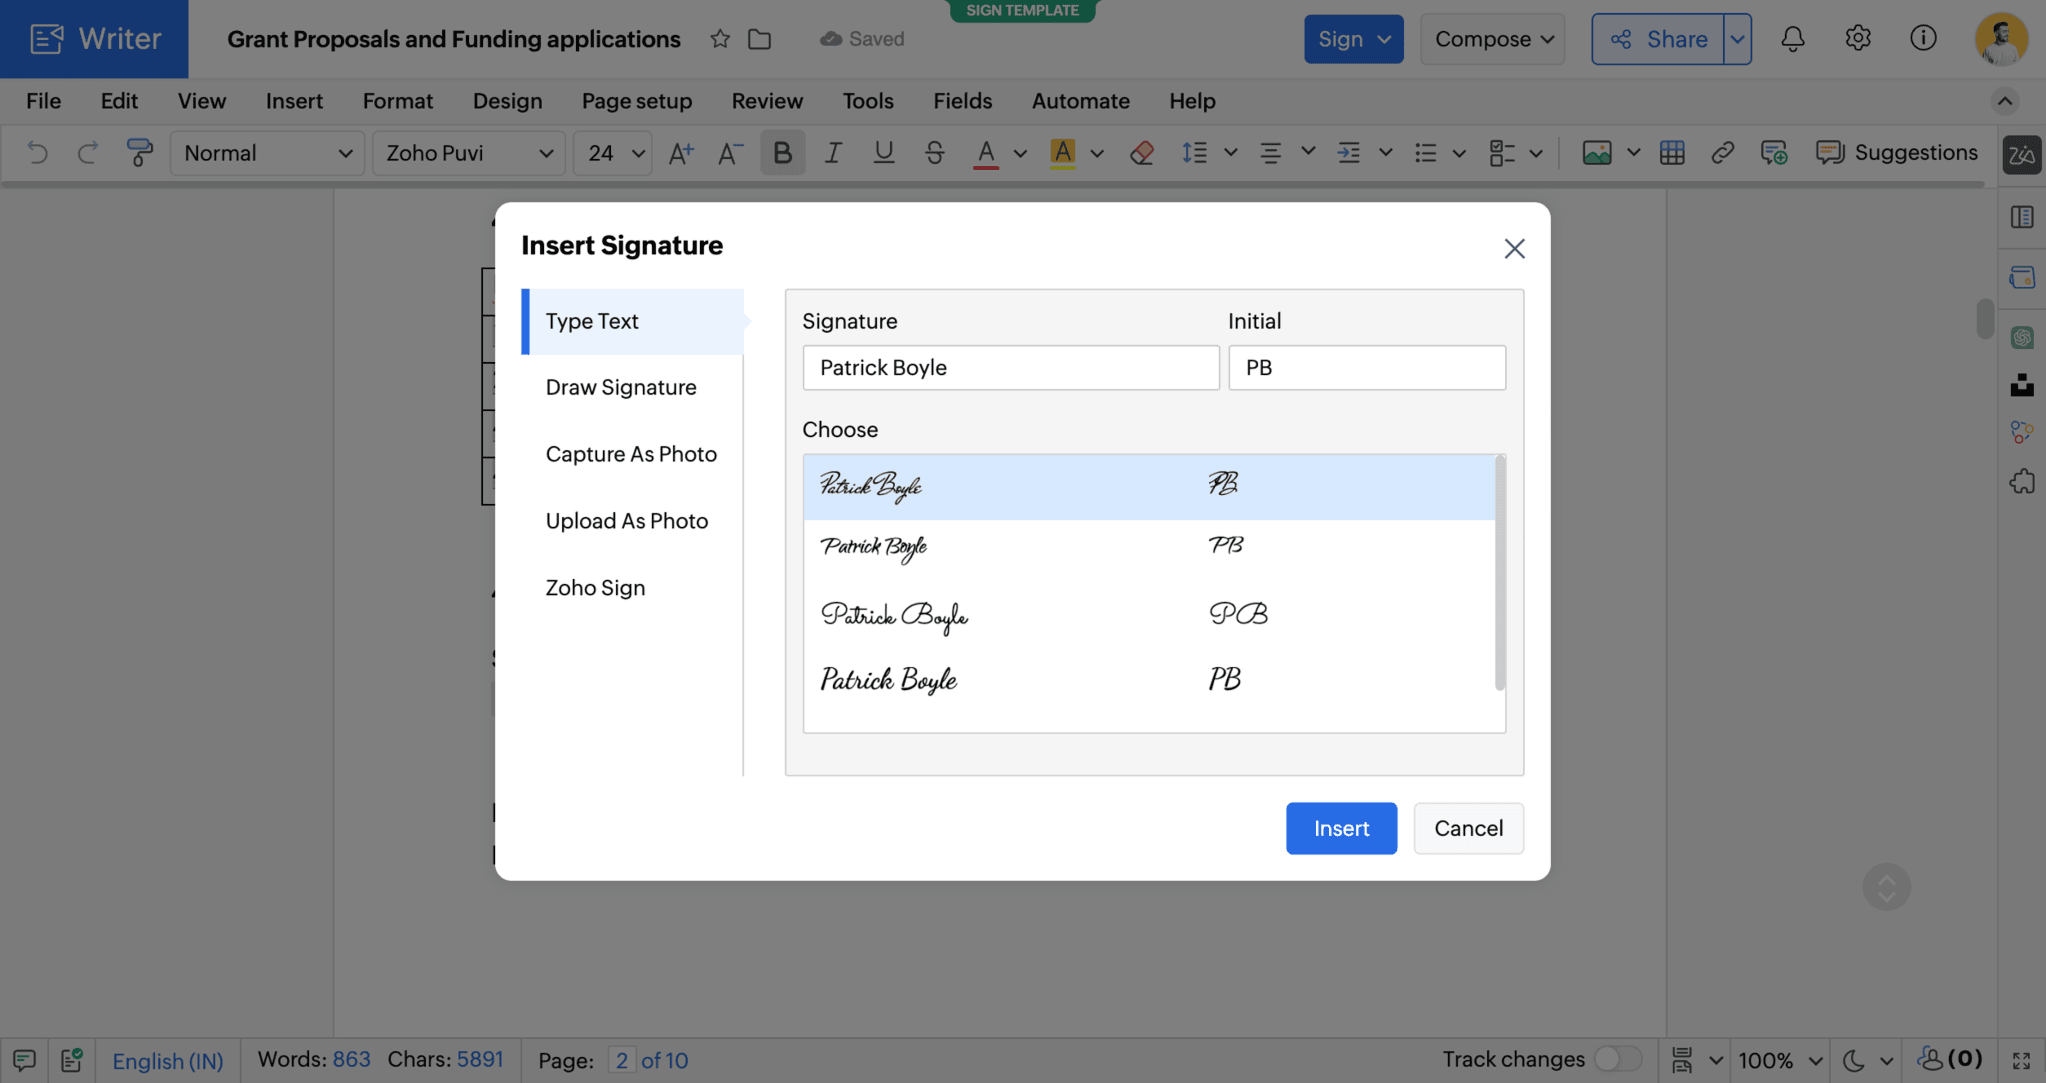Screen dimensions: 2046x1083
Task: Open the settings gear icon
Action: pyautogui.click(x=1858, y=39)
